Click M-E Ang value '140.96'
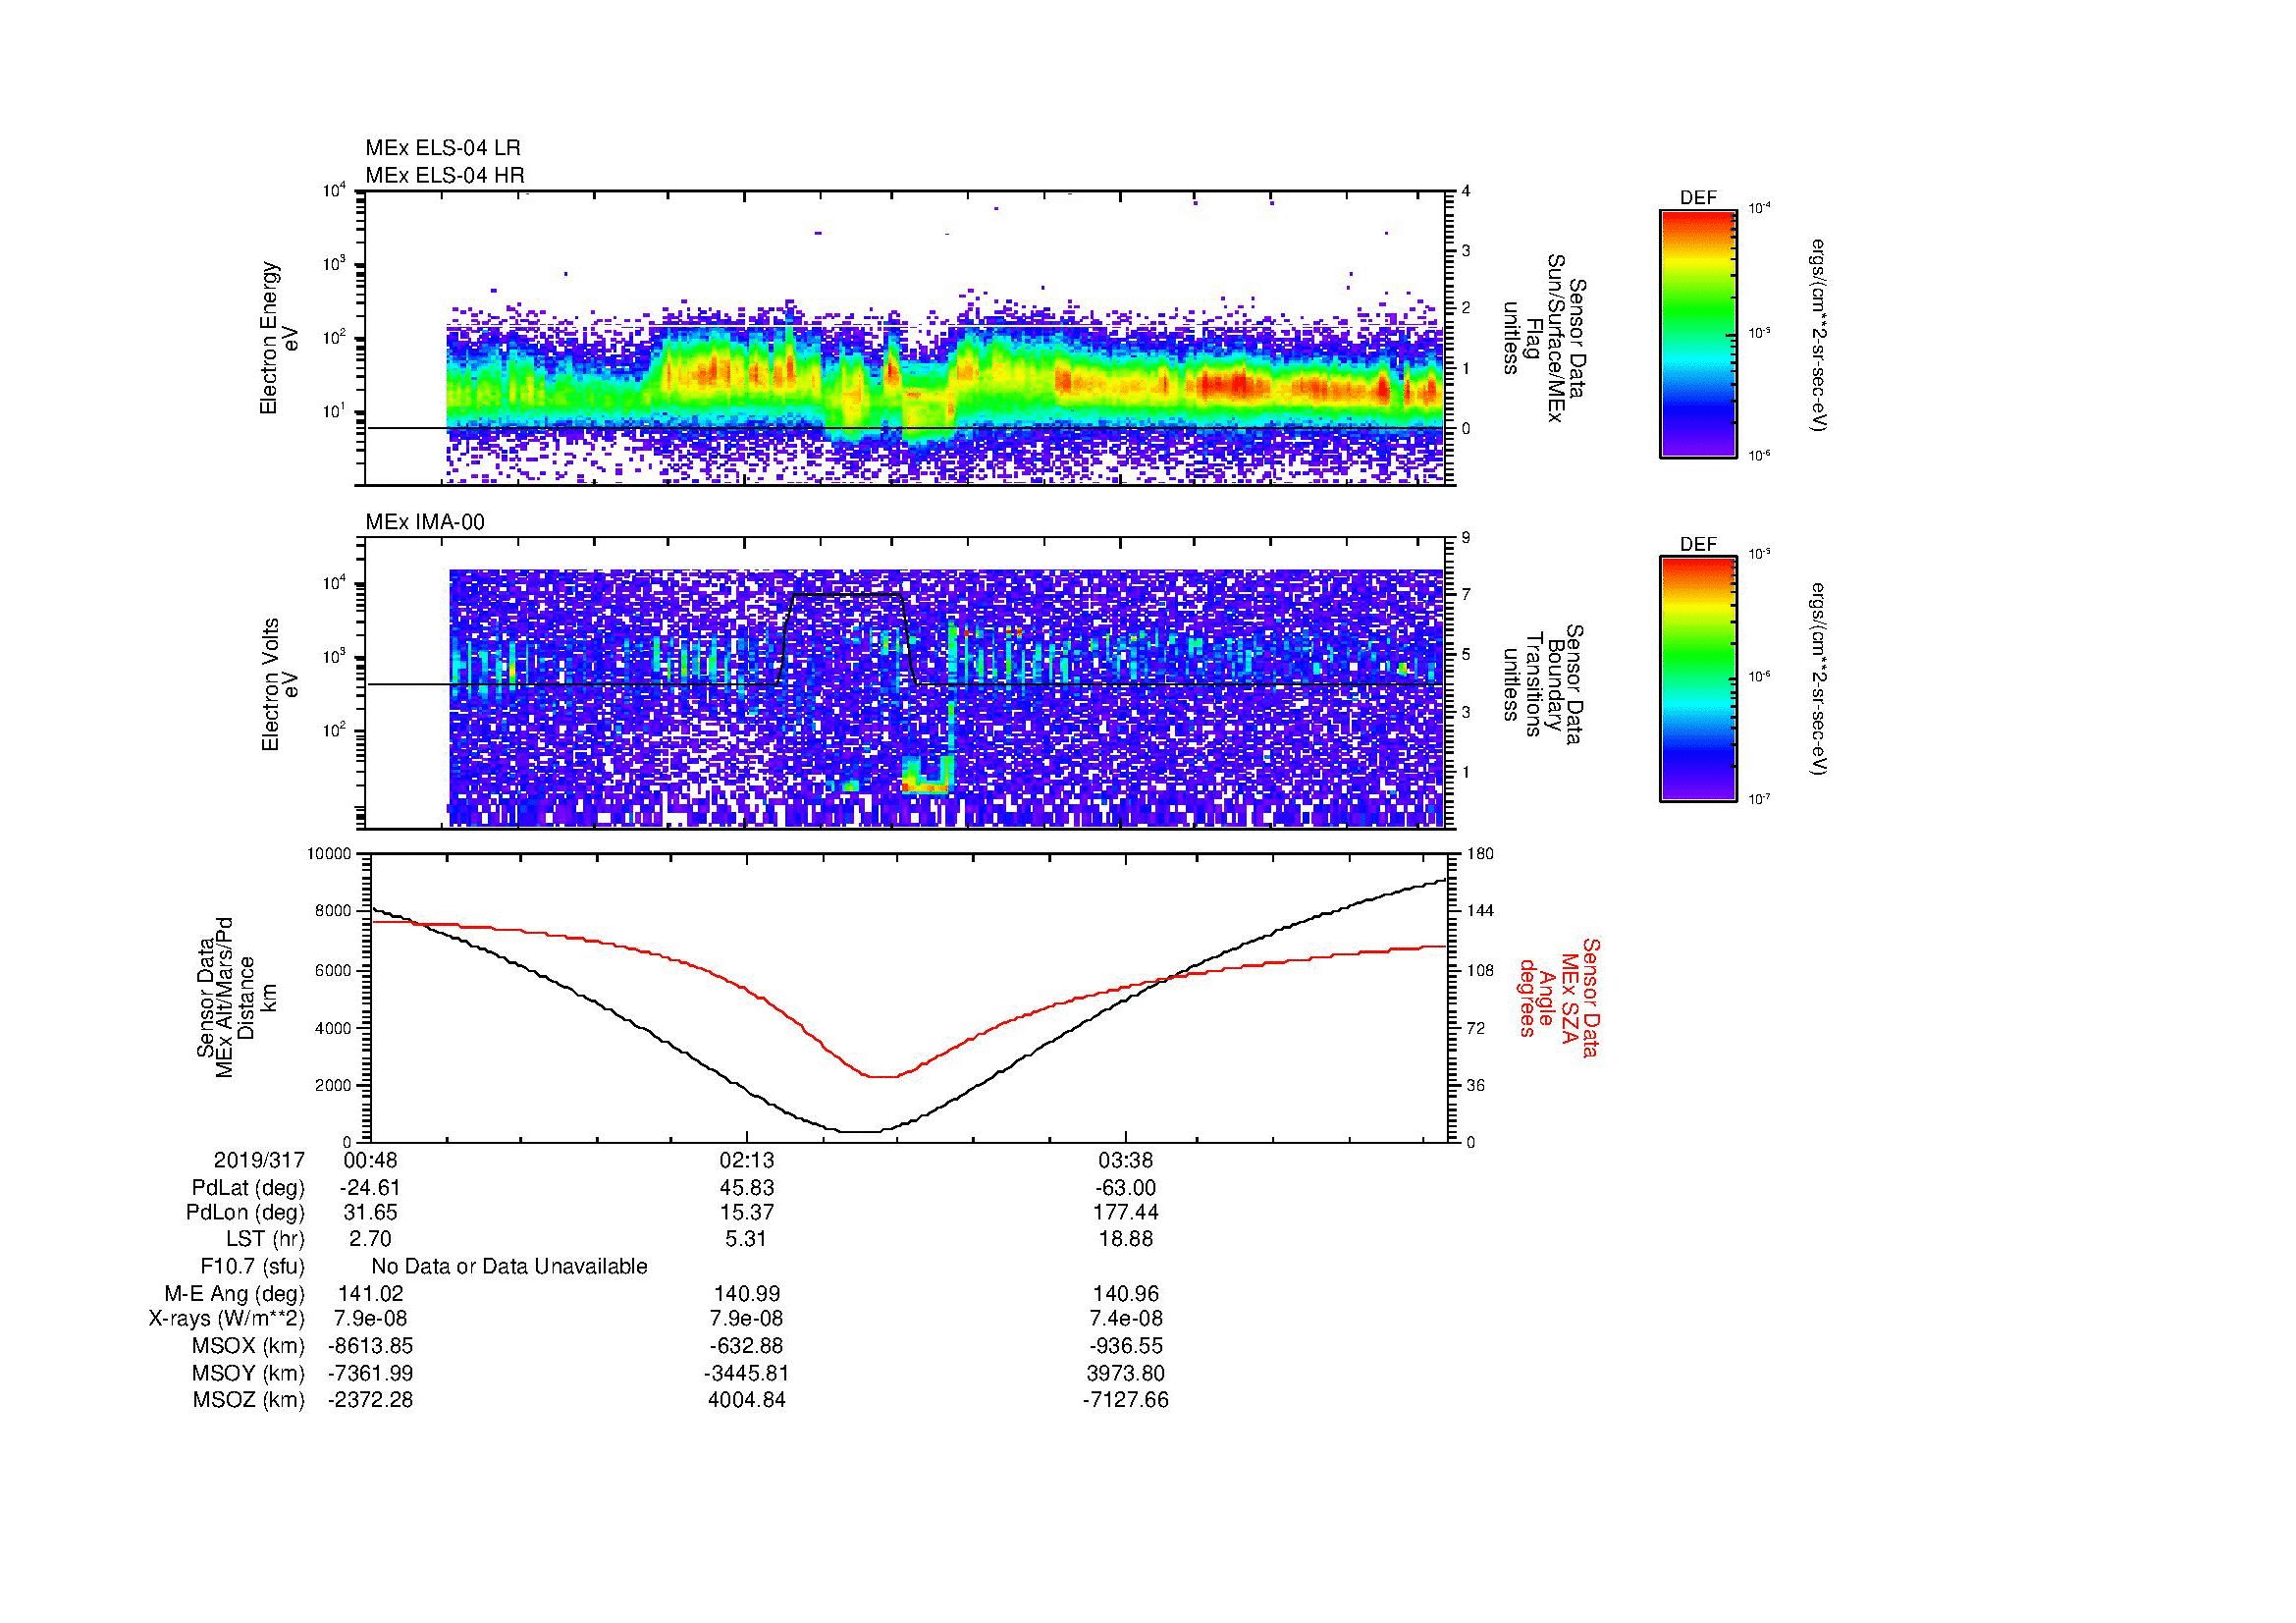The height and width of the screenshot is (1623, 2296). 1126,1293
